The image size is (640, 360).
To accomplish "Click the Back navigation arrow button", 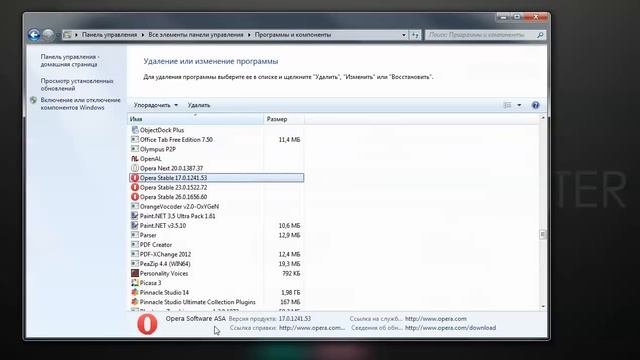I will (34, 35).
